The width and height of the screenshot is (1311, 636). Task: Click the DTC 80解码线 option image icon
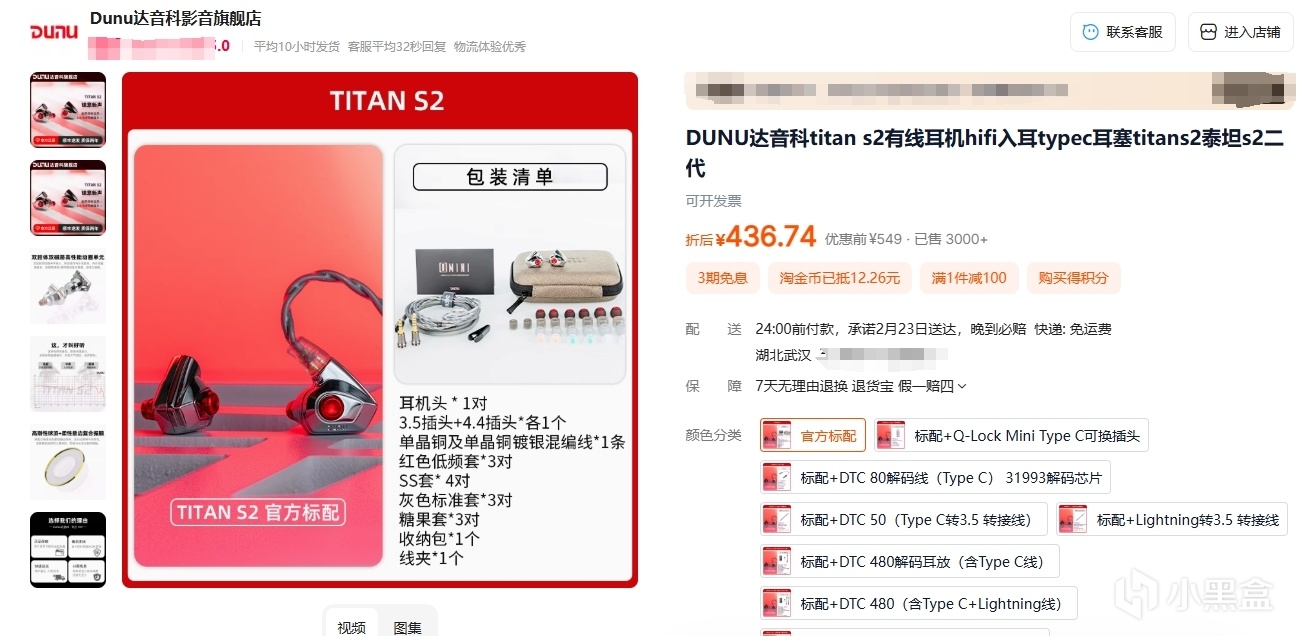[x=776, y=478]
